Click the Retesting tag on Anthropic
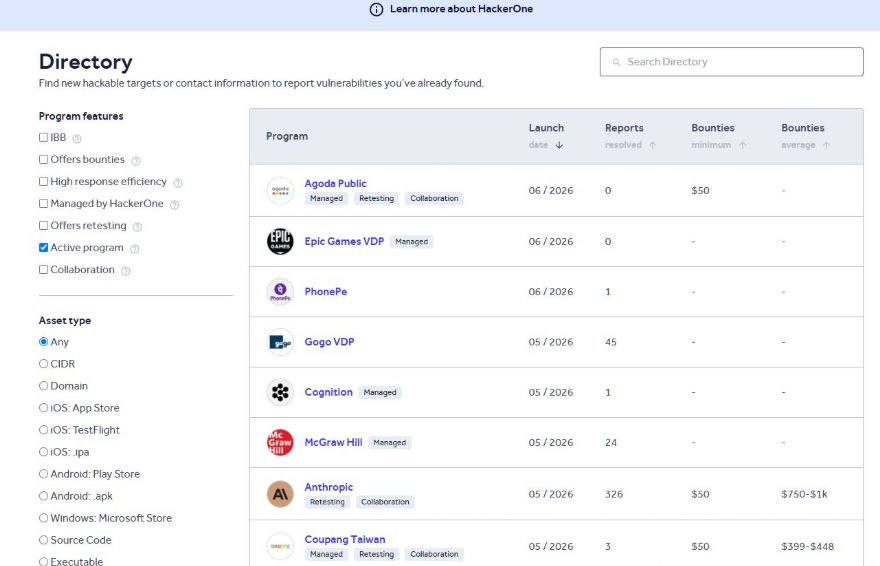 point(327,502)
